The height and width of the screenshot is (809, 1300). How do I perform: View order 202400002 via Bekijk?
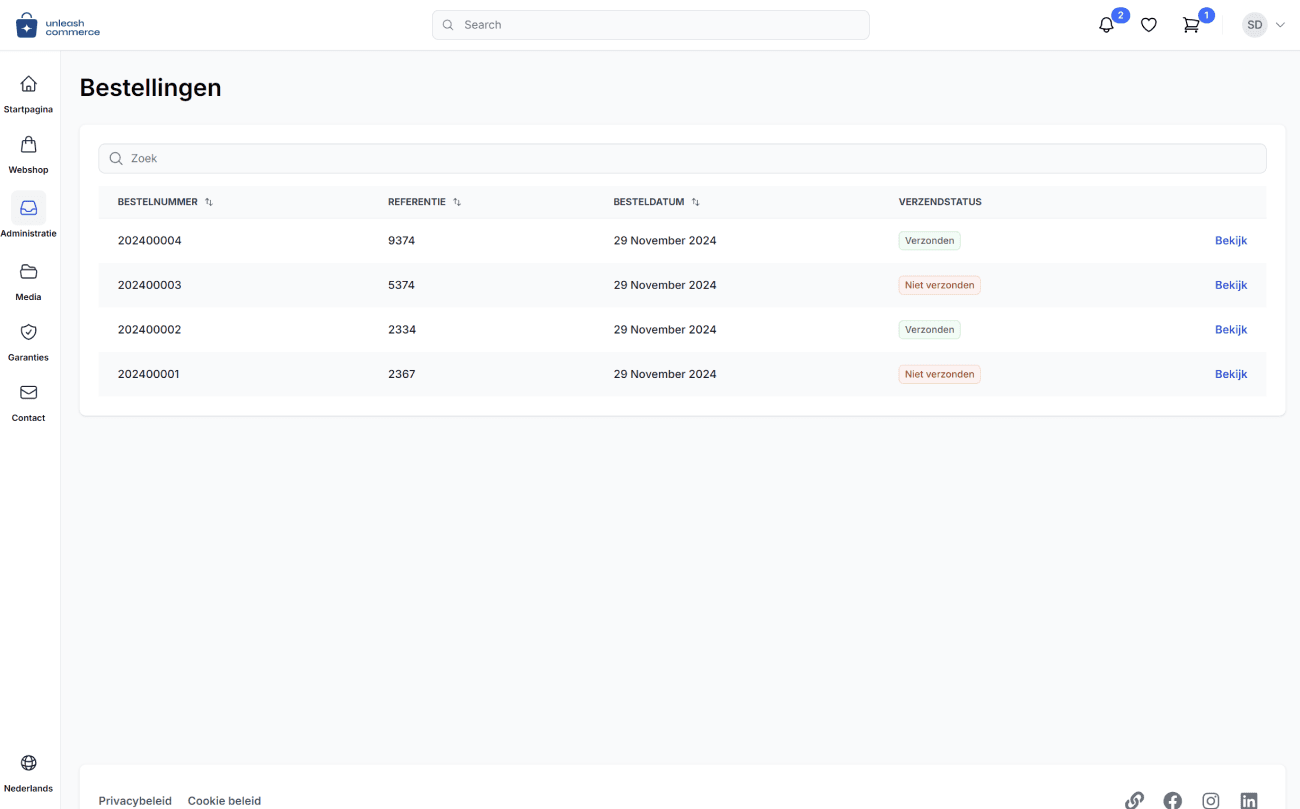point(1231,330)
